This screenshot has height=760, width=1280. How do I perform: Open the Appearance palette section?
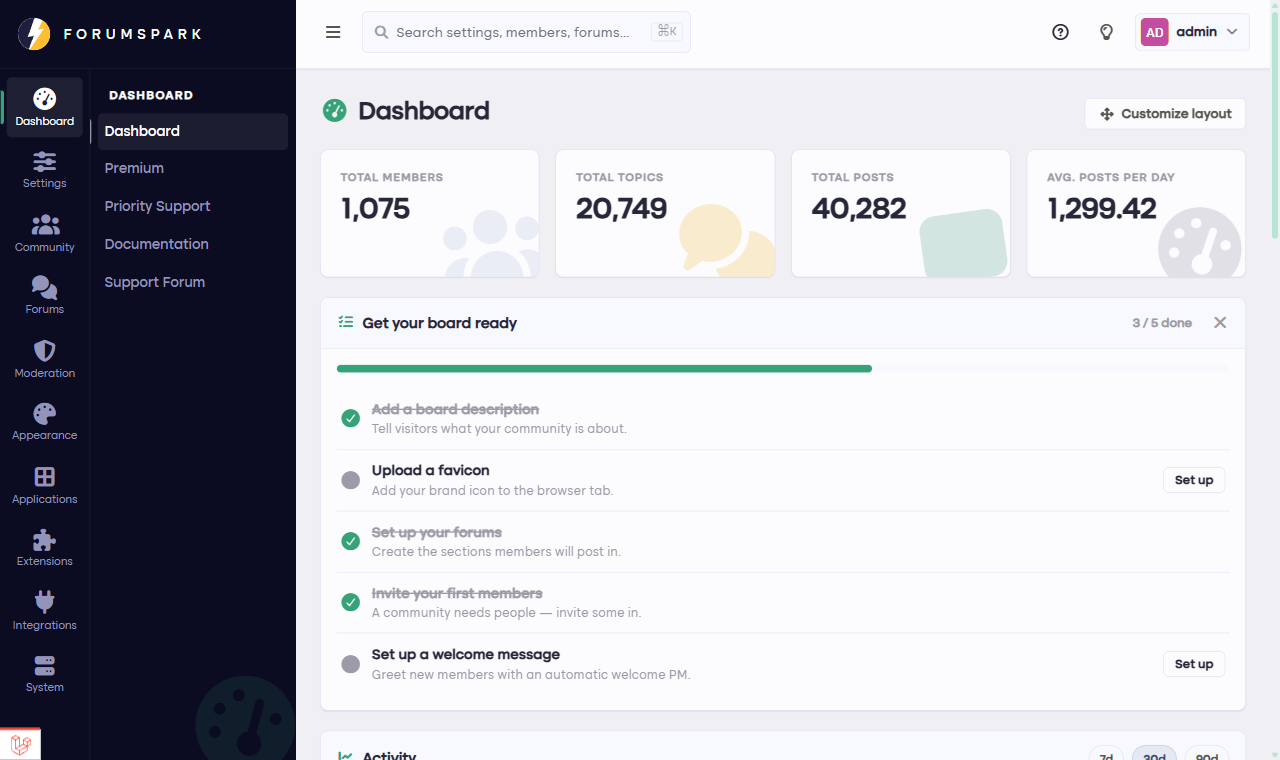(x=45, y=422)
